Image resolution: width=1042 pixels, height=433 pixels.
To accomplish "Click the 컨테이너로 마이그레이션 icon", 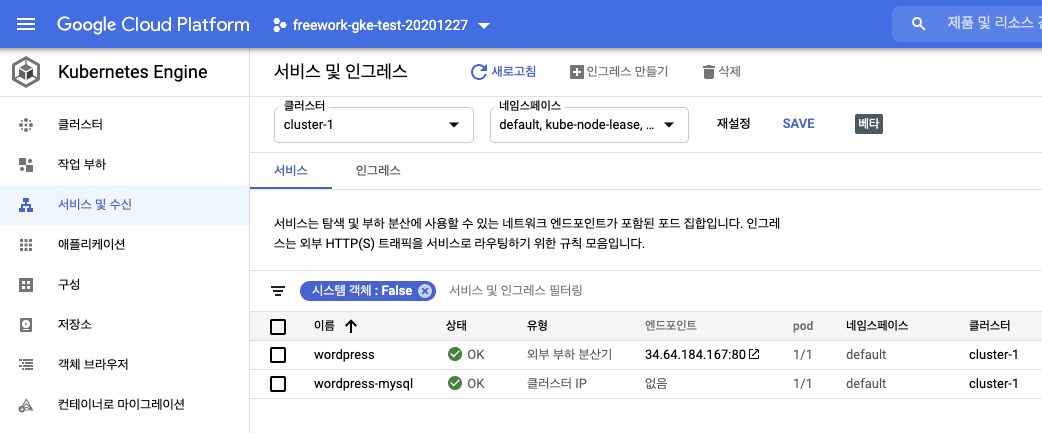I will (26, 404).
